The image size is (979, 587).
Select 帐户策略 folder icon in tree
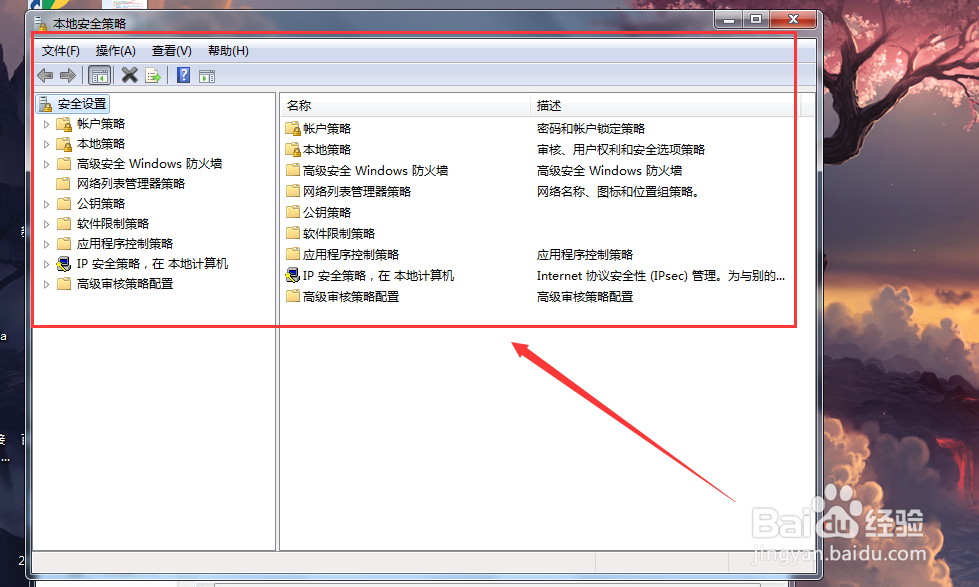[64, 124]
